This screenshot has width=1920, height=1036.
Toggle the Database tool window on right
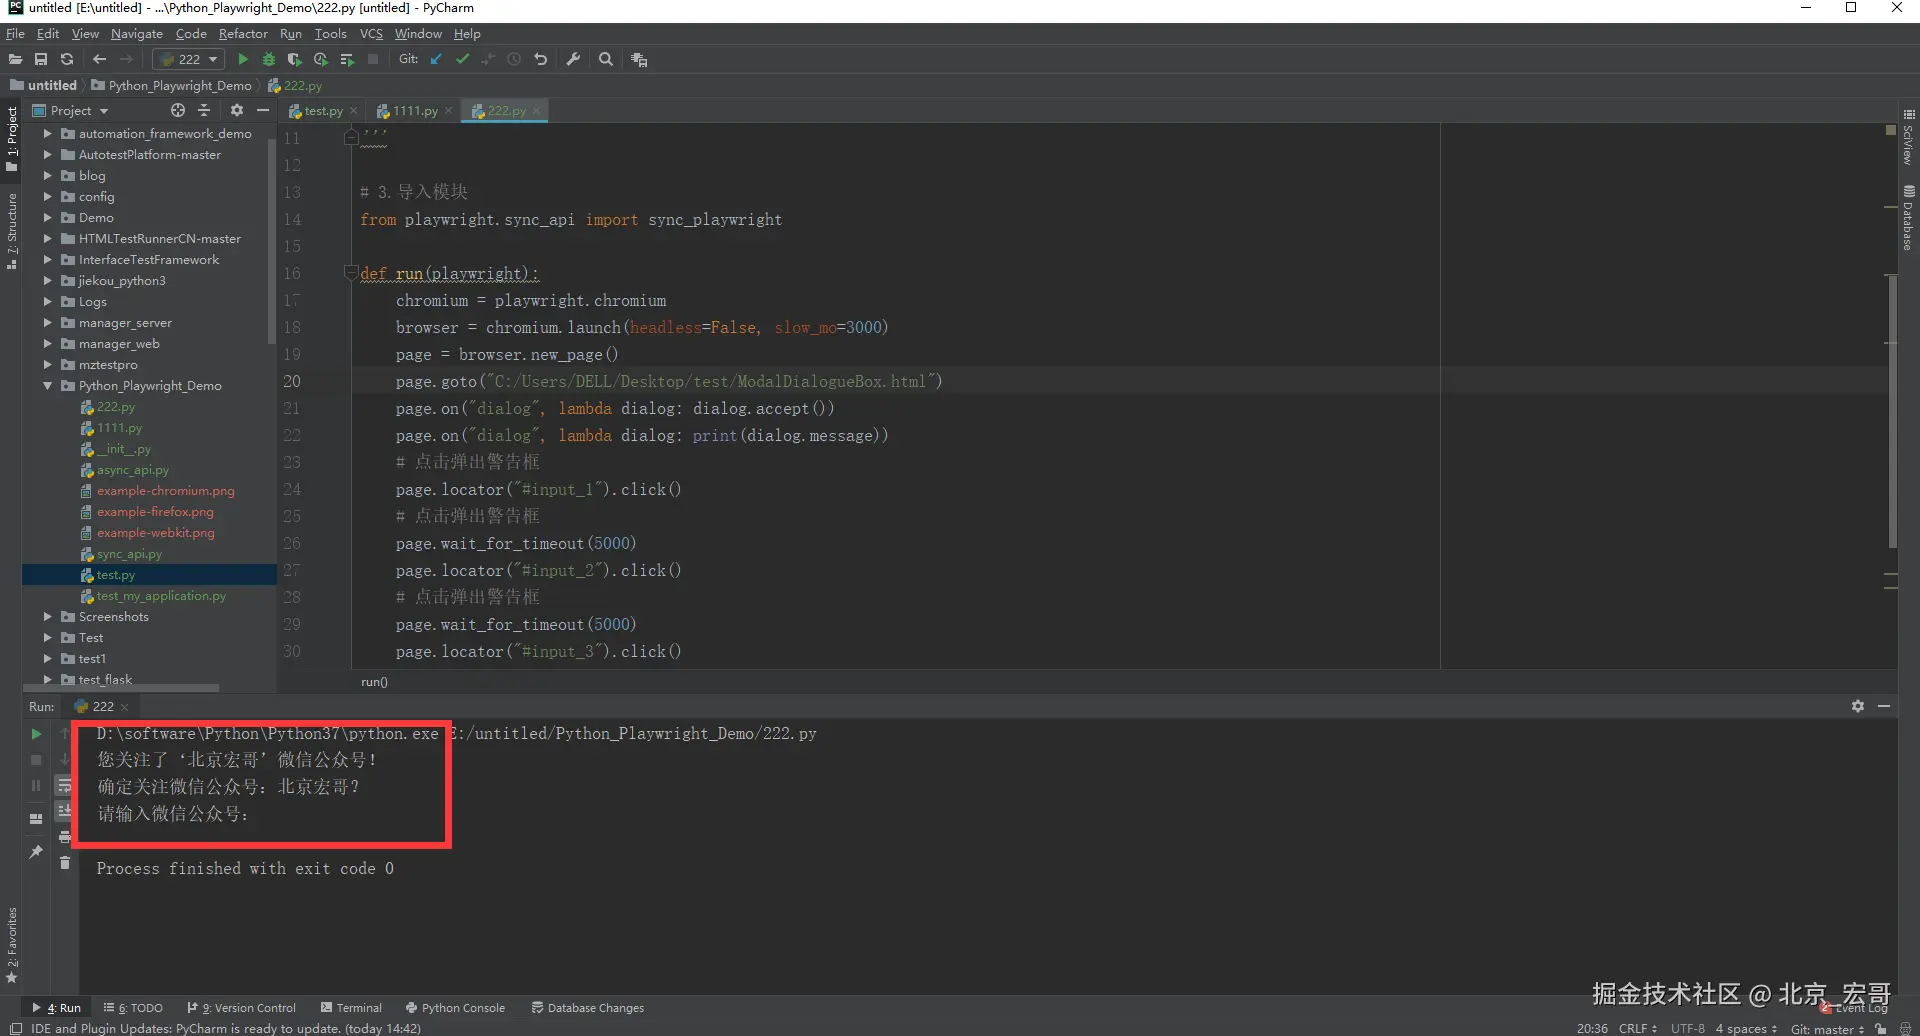[1908, 218]
